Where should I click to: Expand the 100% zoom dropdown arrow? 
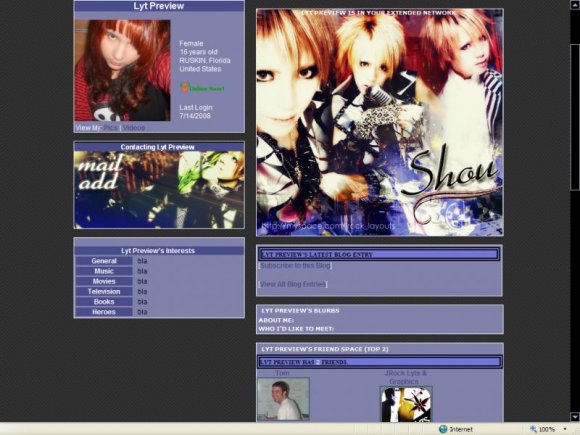click(565, 429)
